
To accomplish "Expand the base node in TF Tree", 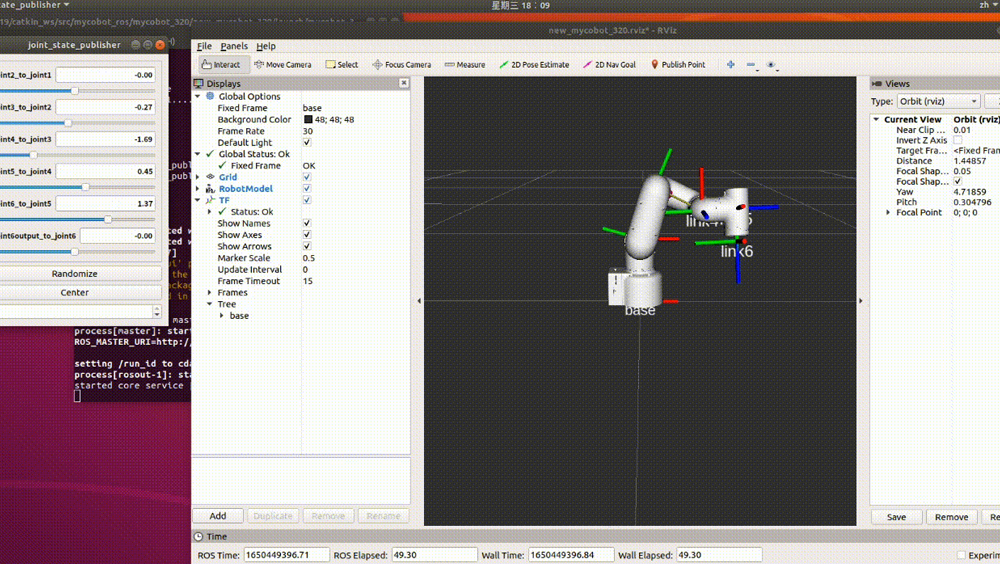I will coord(222,315).
